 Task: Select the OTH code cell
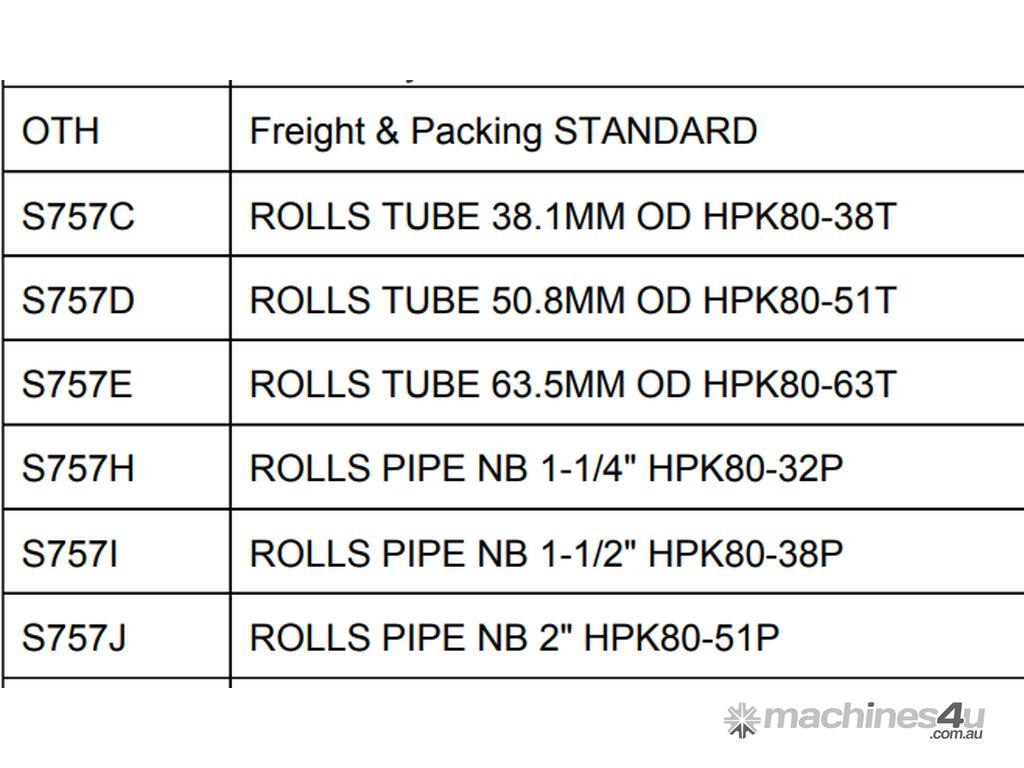click(x=61, y=131)
